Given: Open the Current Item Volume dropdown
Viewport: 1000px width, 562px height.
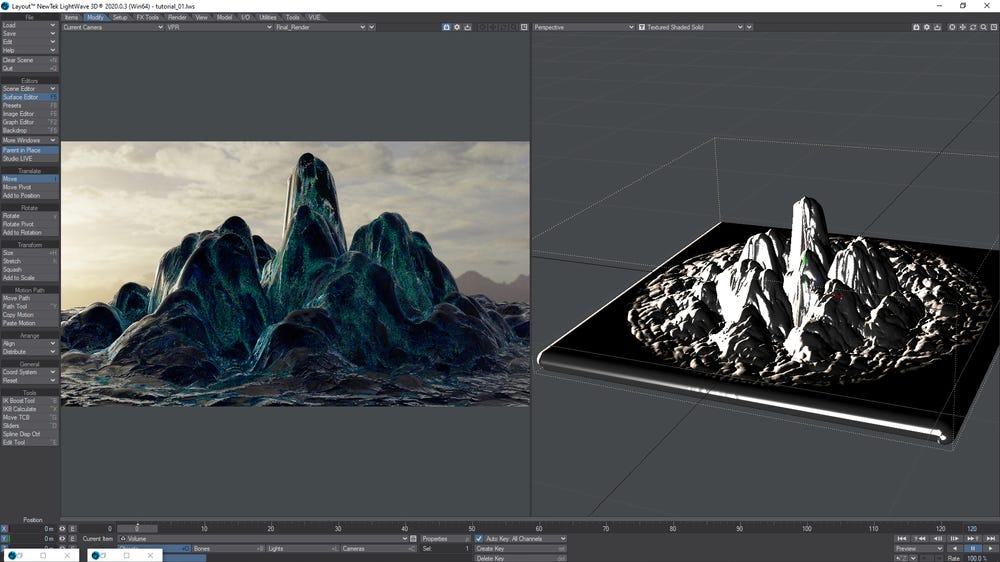Looking at the screenshot, I should tap(263, 539).
